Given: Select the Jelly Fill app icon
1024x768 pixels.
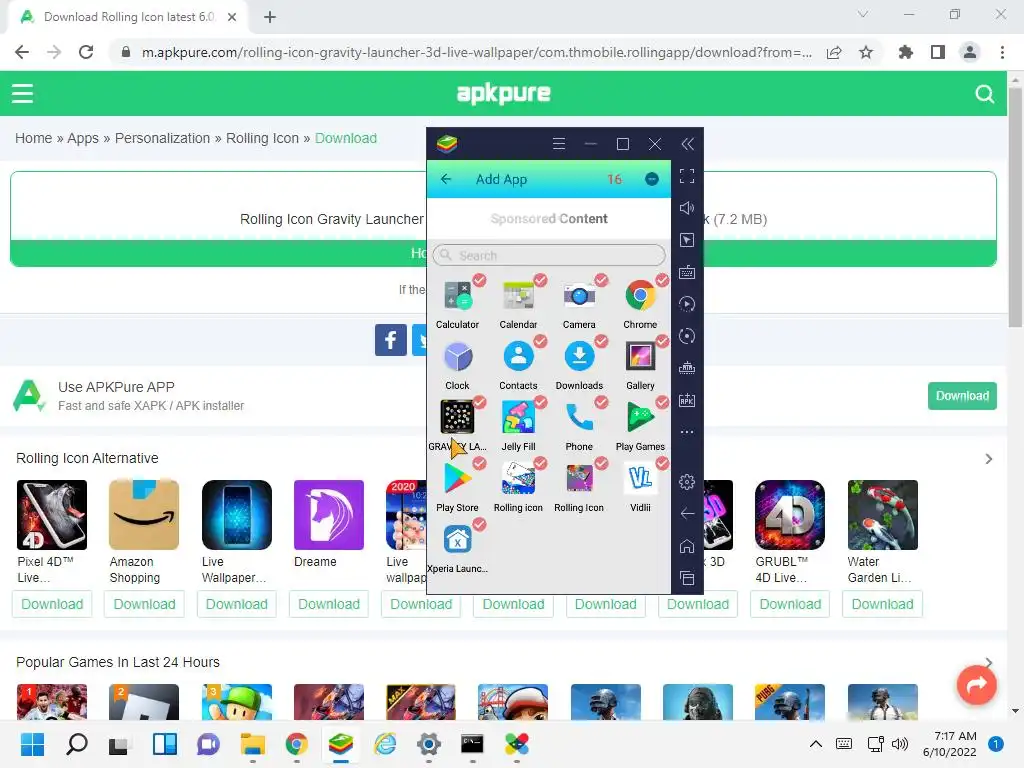Looking at the screenshot, I should click(518, 418).
